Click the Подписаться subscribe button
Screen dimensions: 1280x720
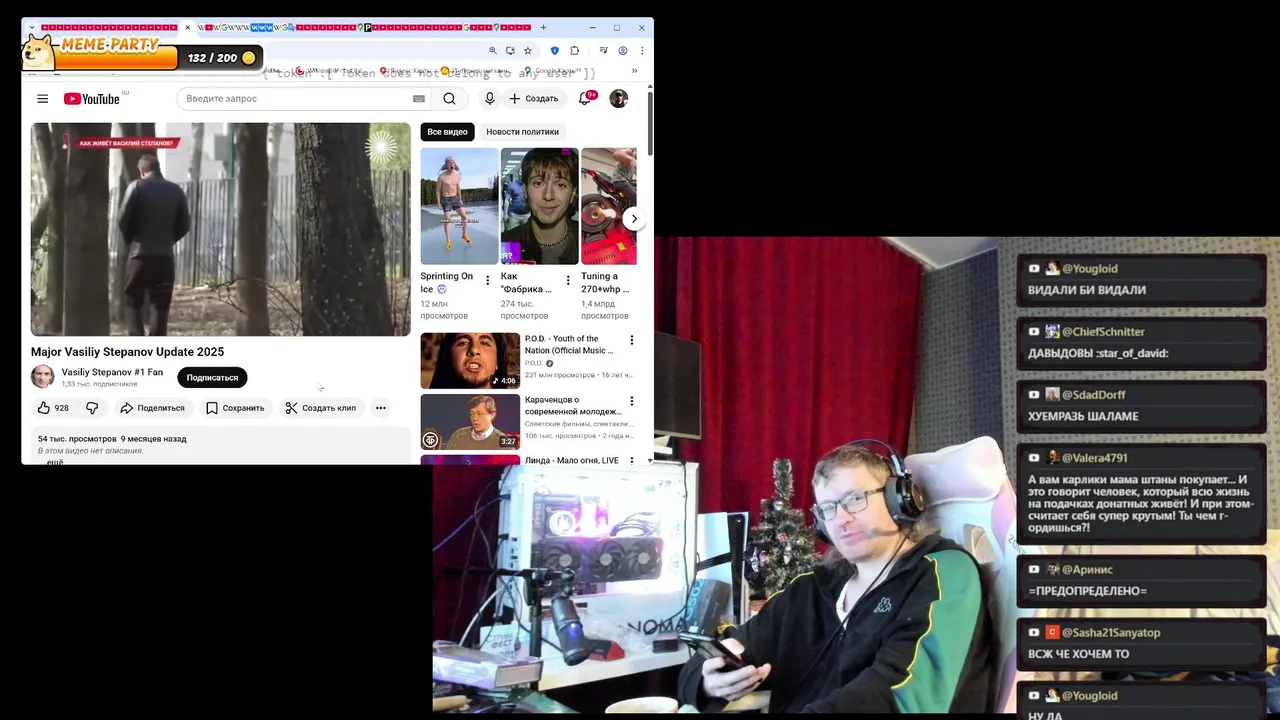click(212, 377)
